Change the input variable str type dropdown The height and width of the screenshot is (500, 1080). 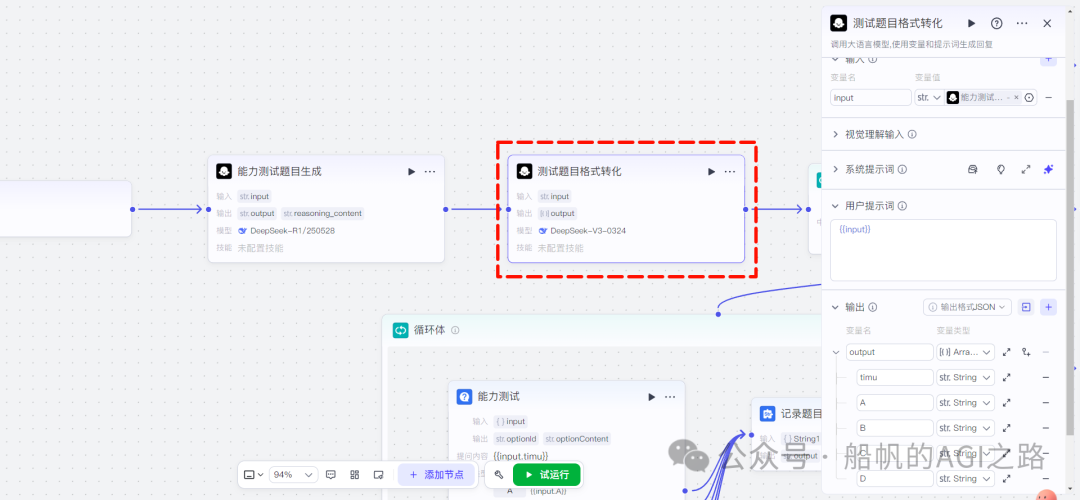pyautogui.click(x=928, y=98)
